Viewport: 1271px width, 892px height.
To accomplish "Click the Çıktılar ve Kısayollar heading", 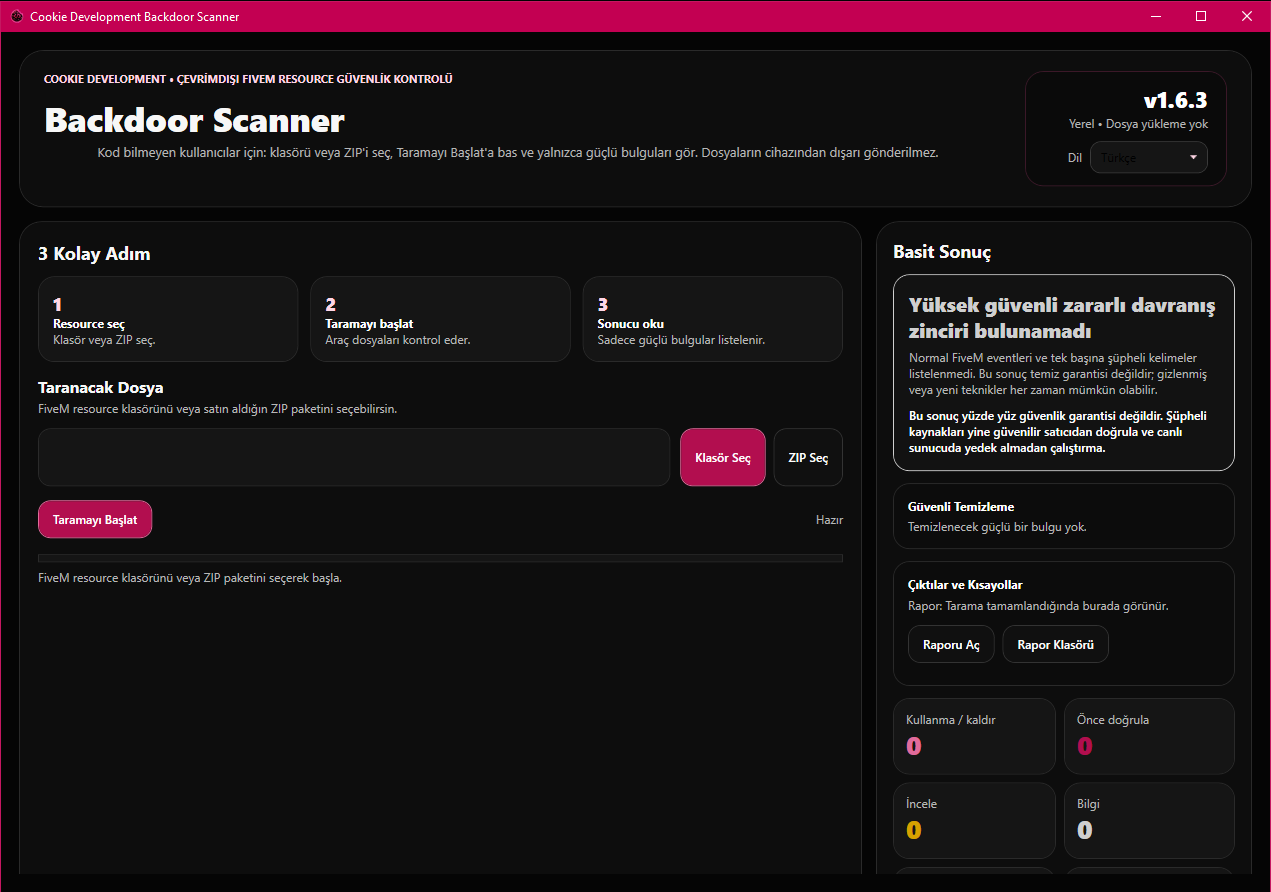I will pos(965,585).
